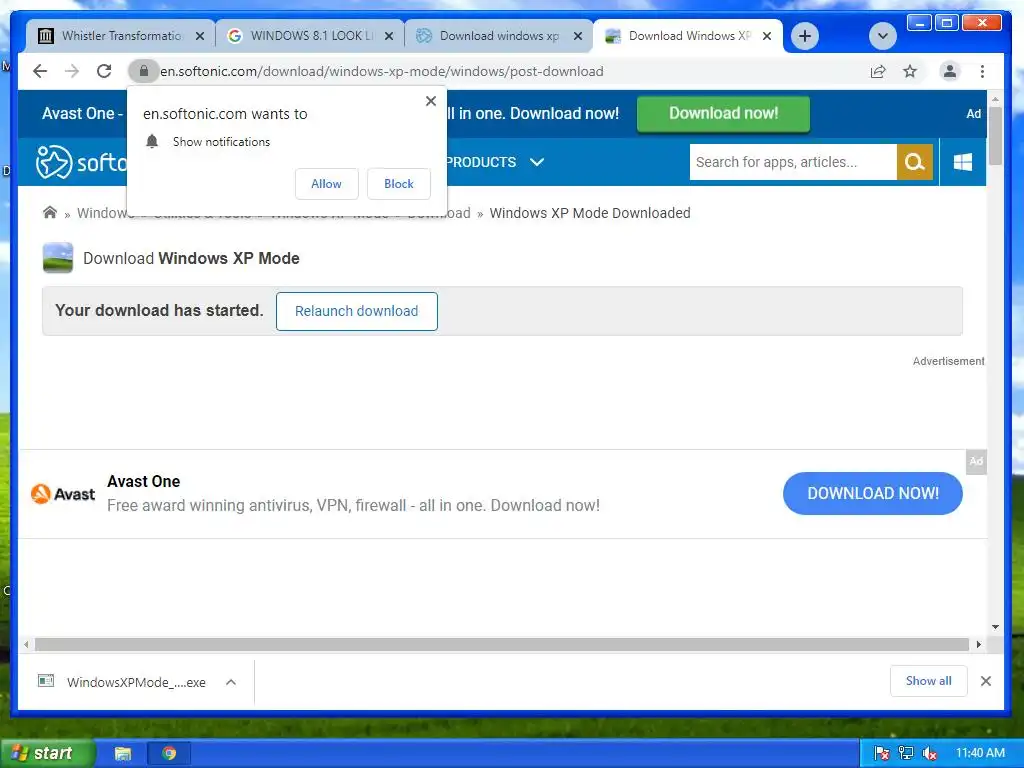Expand the PRODUCTS dropdown menu
This screenshot has height=768, width=1024.
(494, 162)
